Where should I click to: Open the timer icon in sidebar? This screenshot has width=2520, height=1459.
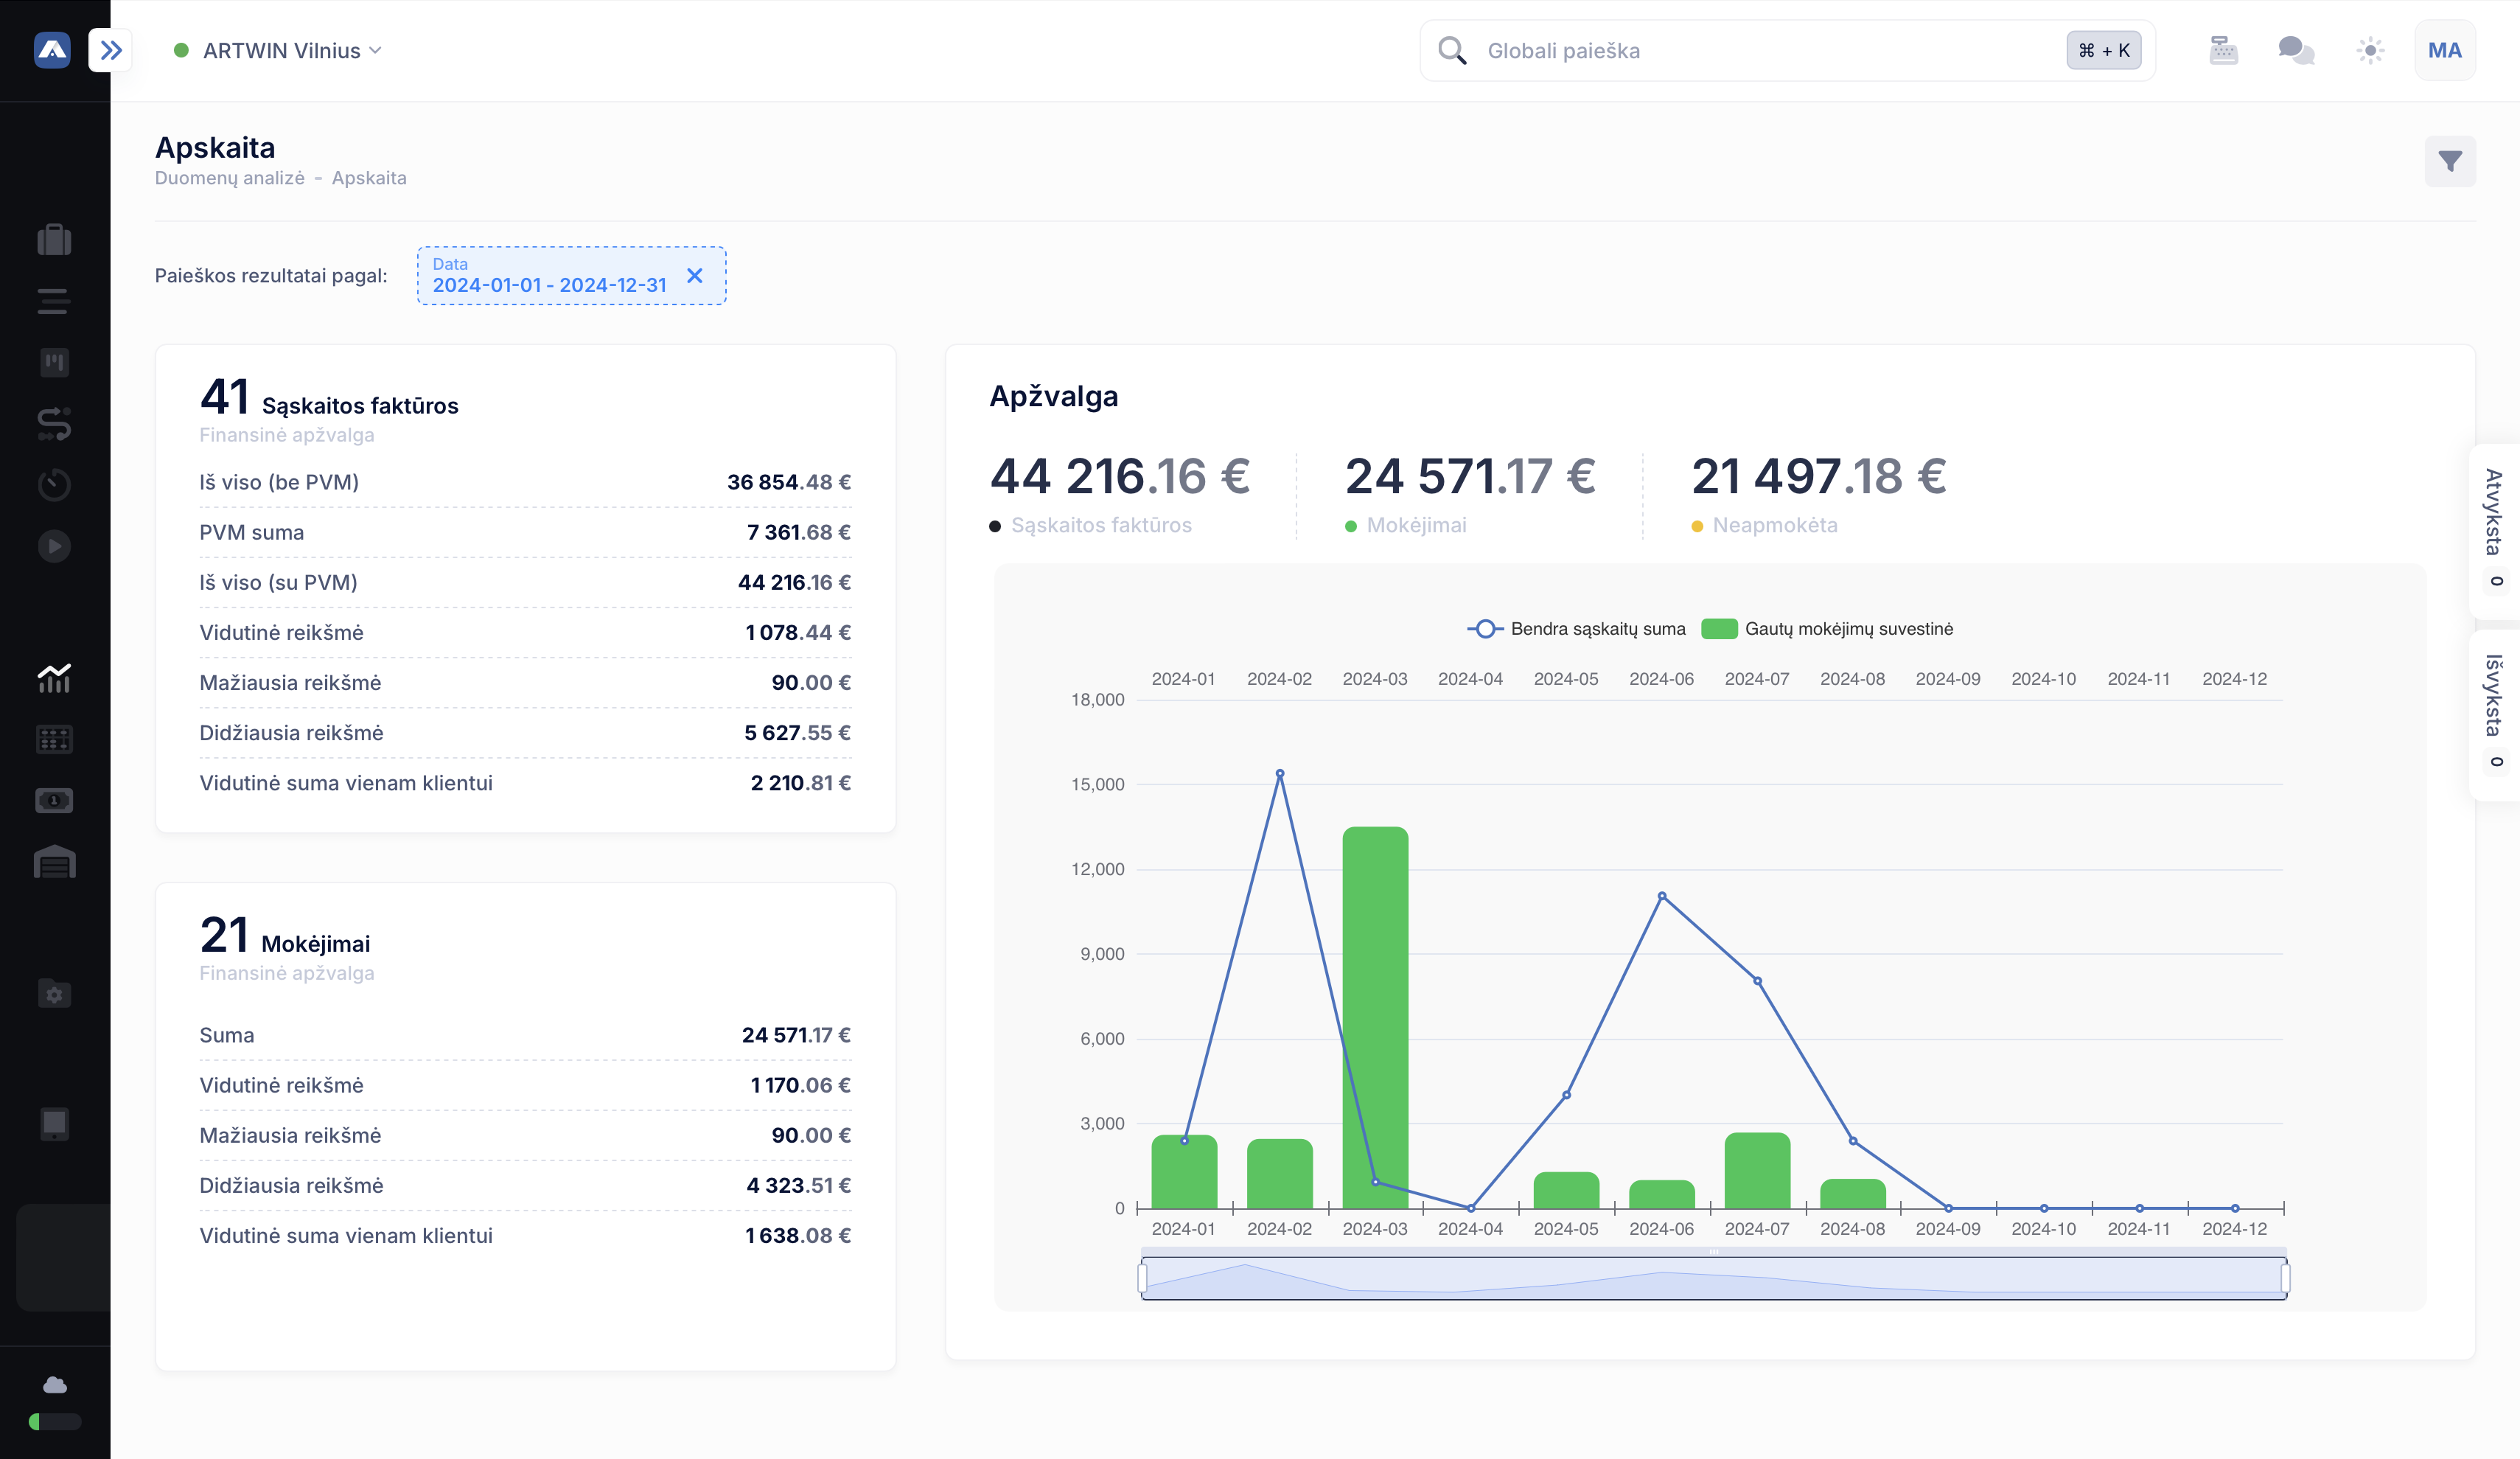54,485
